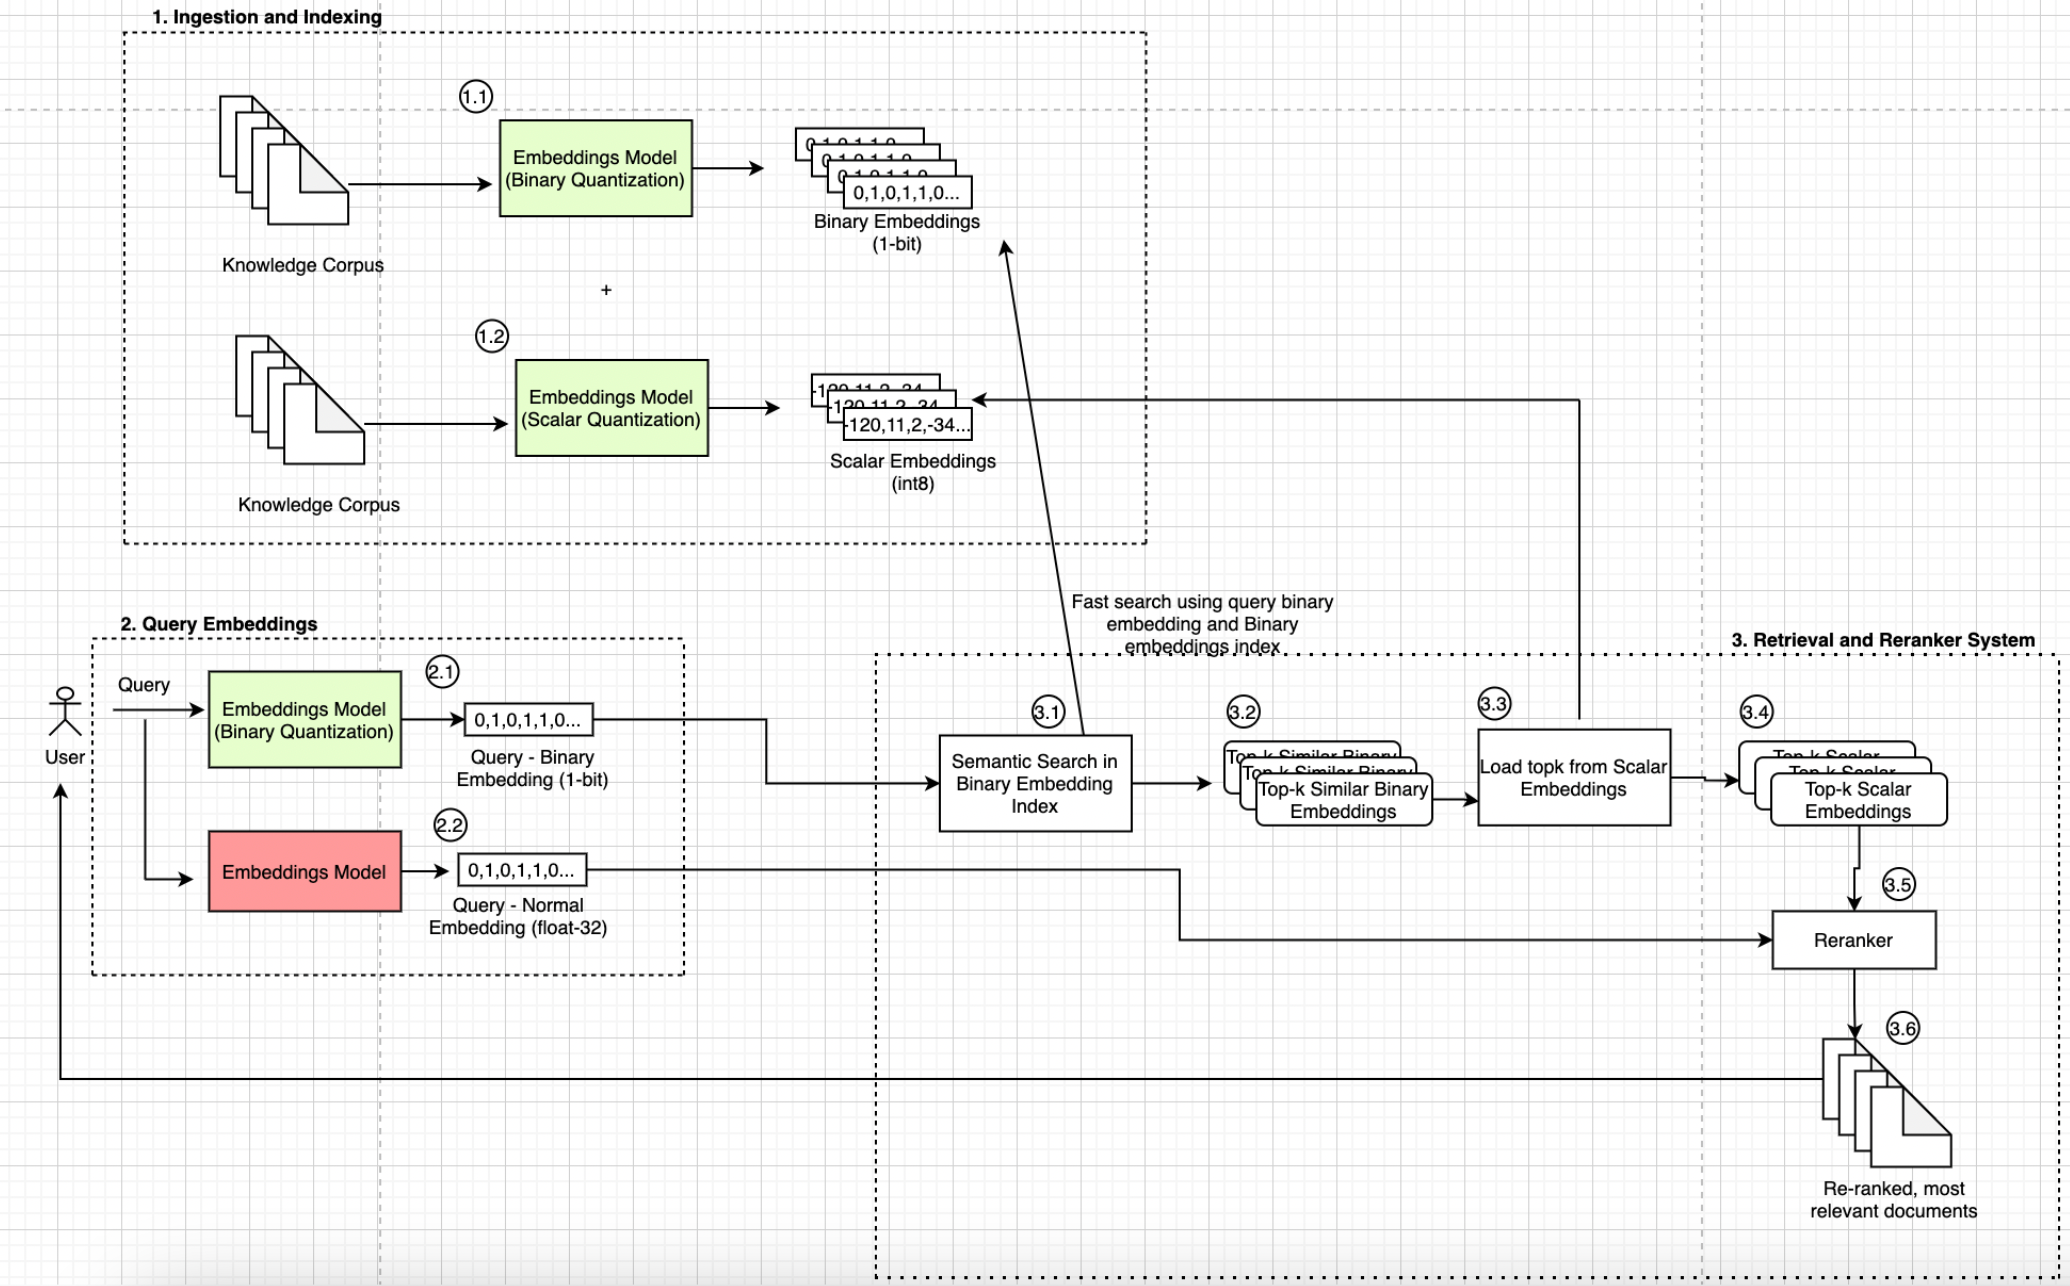Click Top-k Similar Binary Embeddings card

[1342, 800]
